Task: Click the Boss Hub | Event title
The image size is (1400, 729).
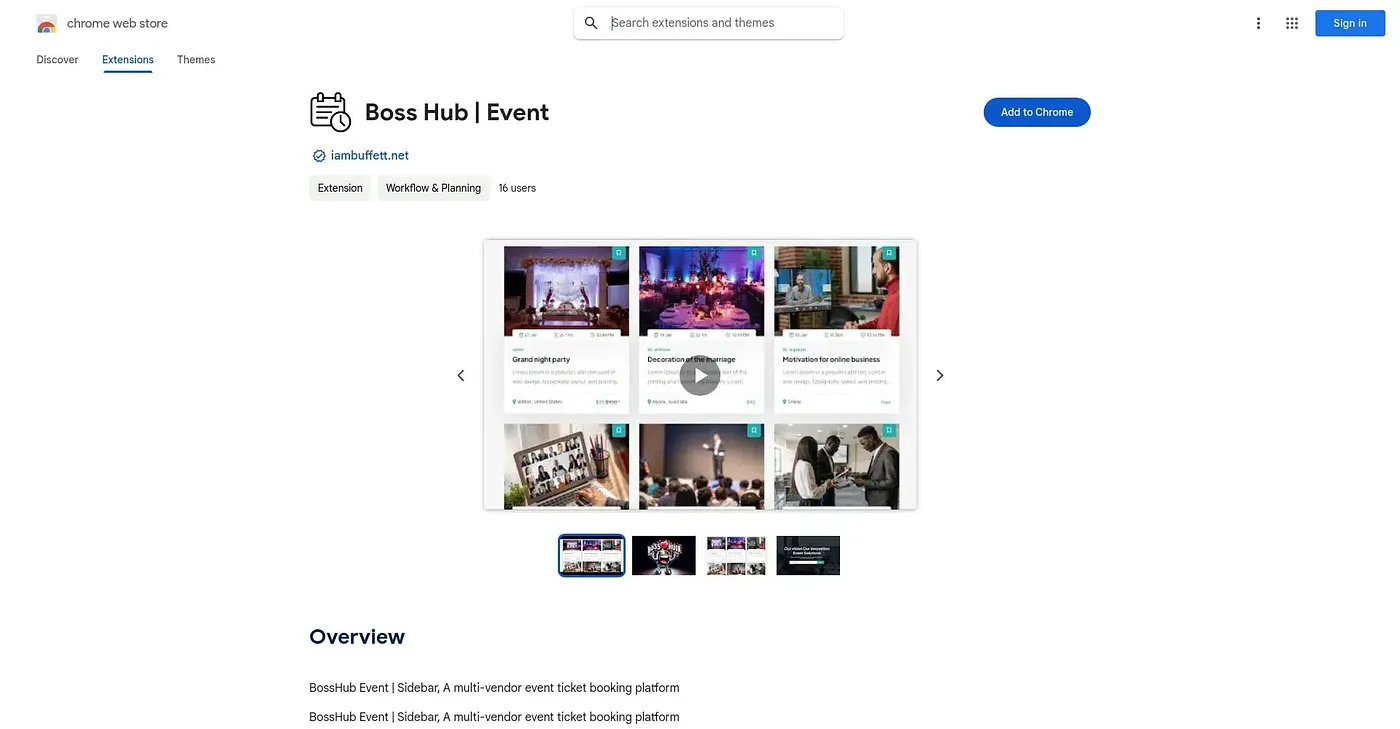Action: pyautogui.click(x=457, y=112)
